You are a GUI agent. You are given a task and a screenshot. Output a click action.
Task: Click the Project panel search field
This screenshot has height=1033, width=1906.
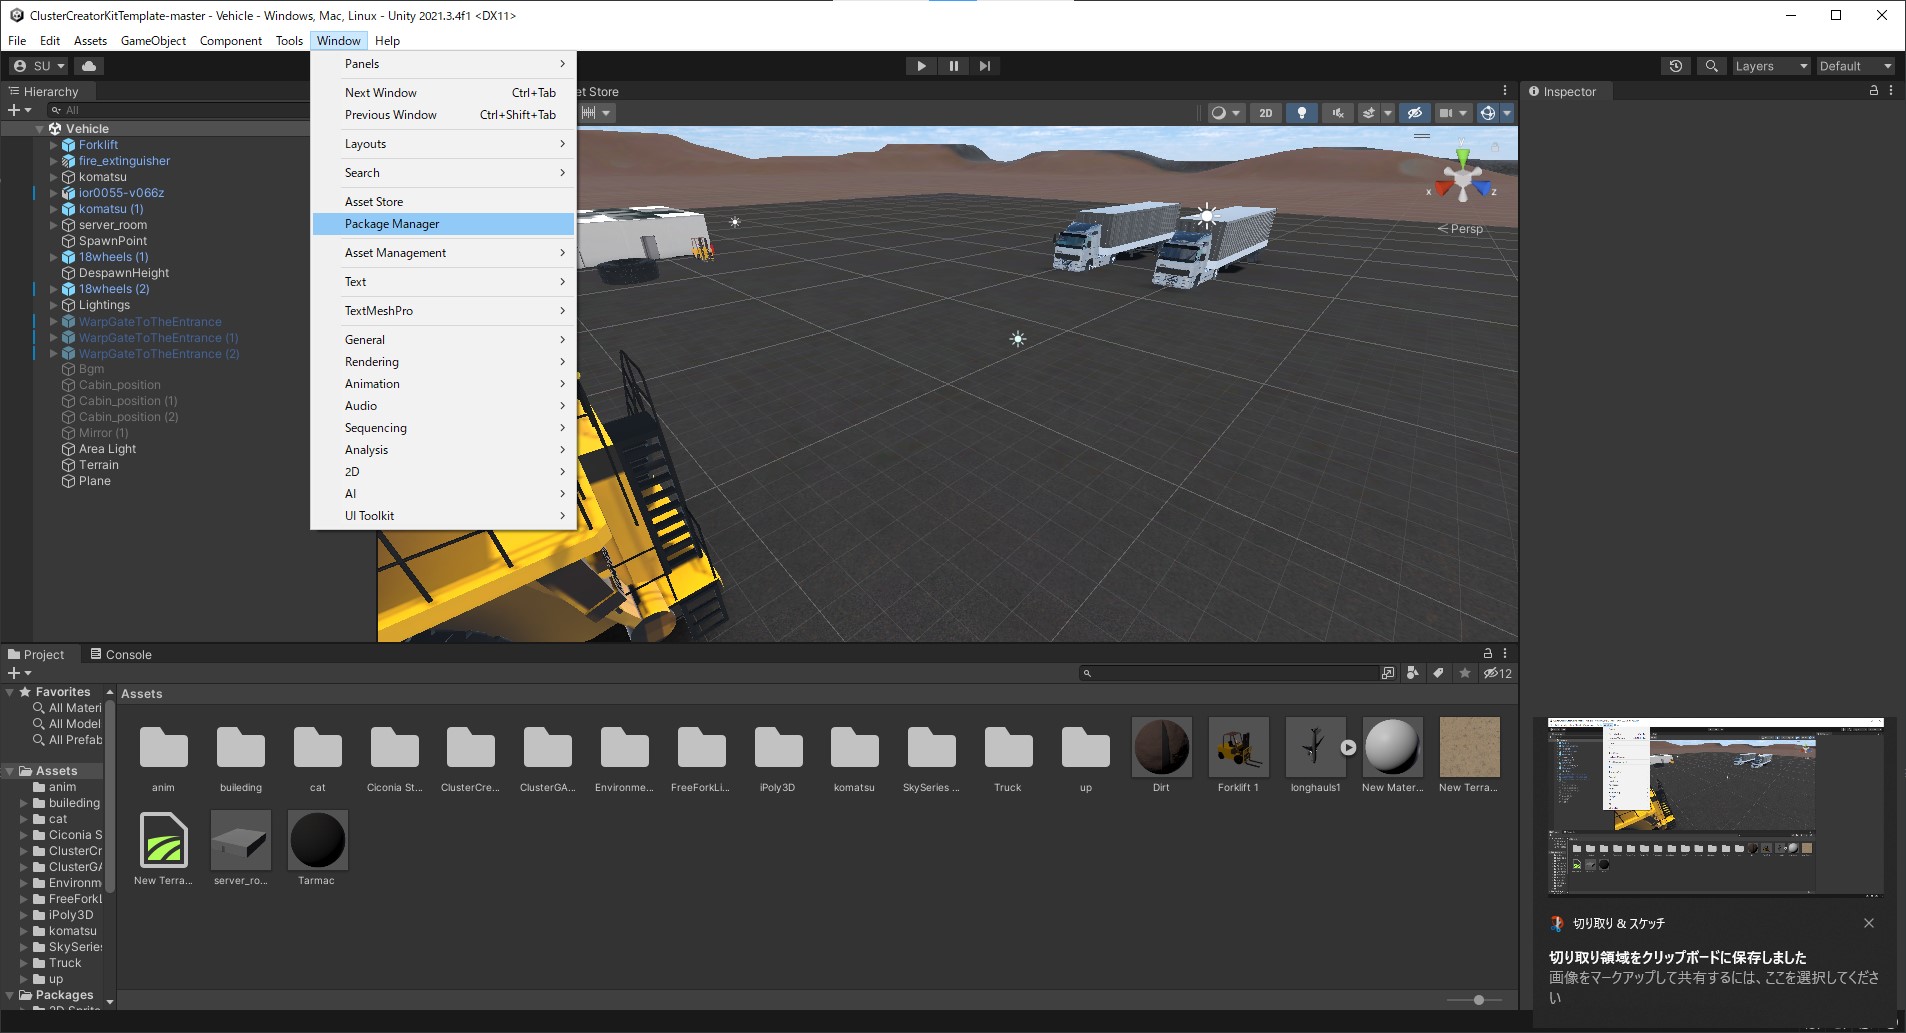1230,673
